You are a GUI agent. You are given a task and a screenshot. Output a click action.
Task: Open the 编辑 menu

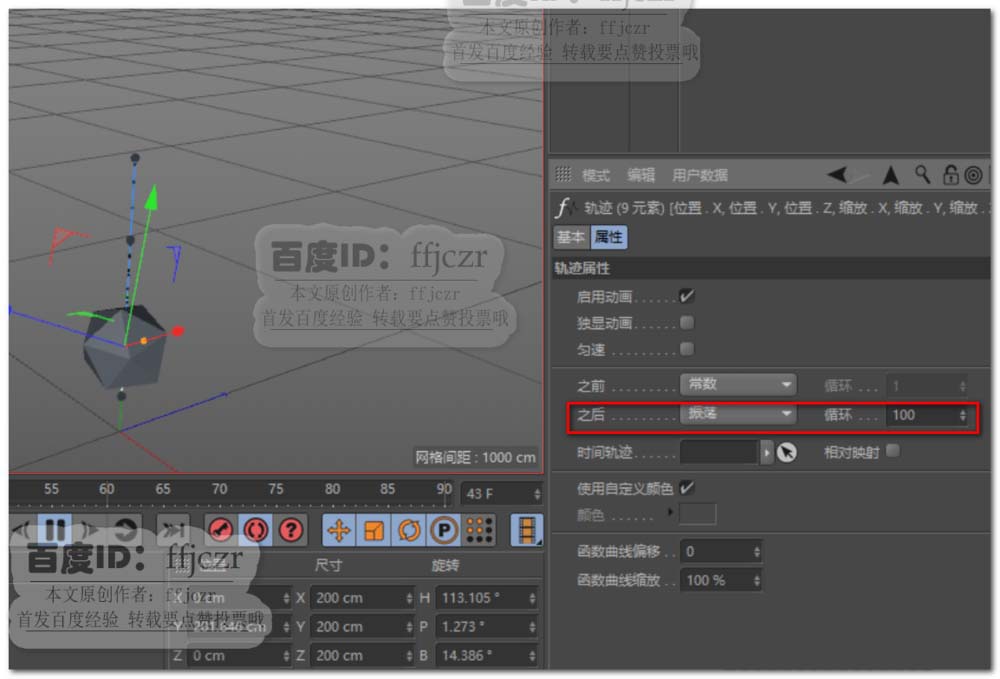click(640, 175)
